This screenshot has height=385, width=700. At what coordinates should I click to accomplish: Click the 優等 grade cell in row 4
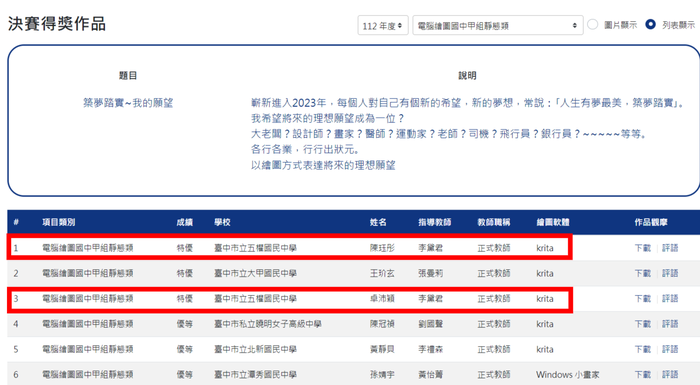tap(184, 324)
